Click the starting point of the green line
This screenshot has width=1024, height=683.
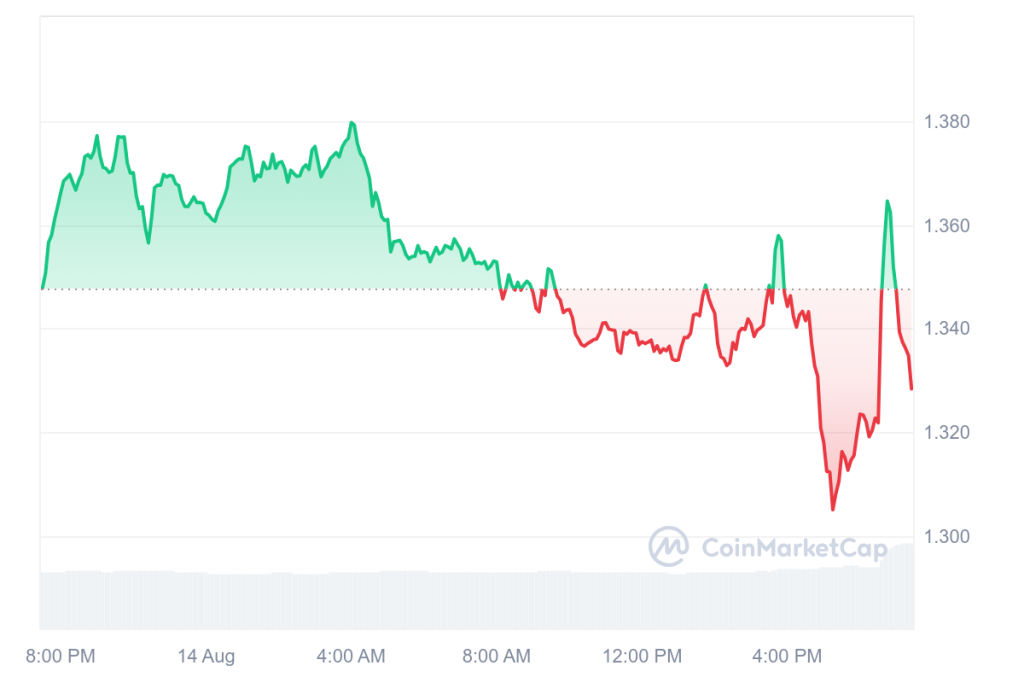click(x=42, y=288)
